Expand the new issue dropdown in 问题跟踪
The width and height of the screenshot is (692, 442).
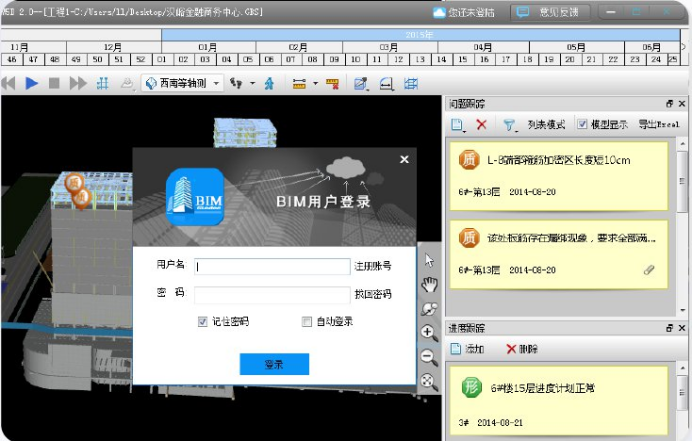(467, 126)
